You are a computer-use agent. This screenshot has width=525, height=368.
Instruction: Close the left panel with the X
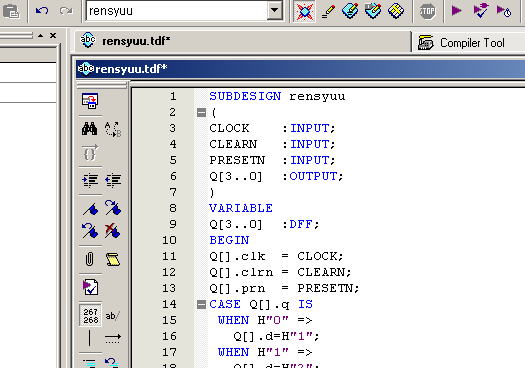point(53,35)
